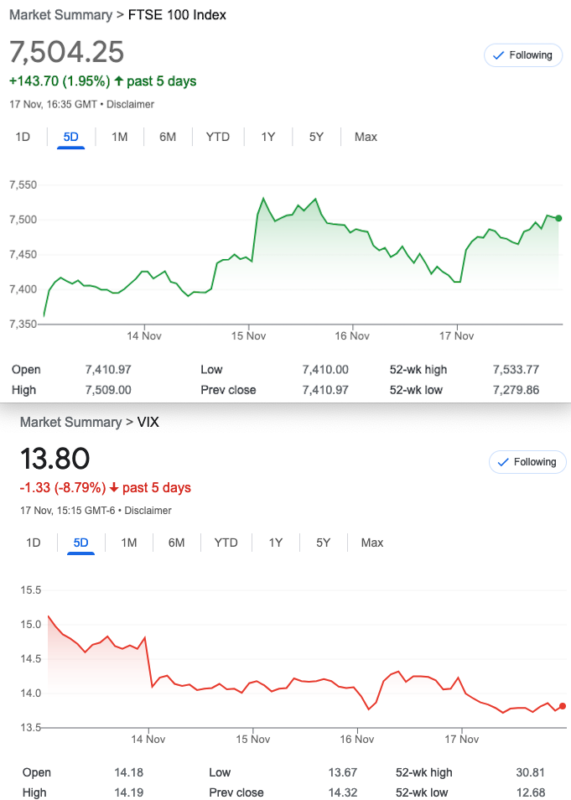
Task: Click the FTSE Low value 7,410.00
Action: tap(326, 369)
